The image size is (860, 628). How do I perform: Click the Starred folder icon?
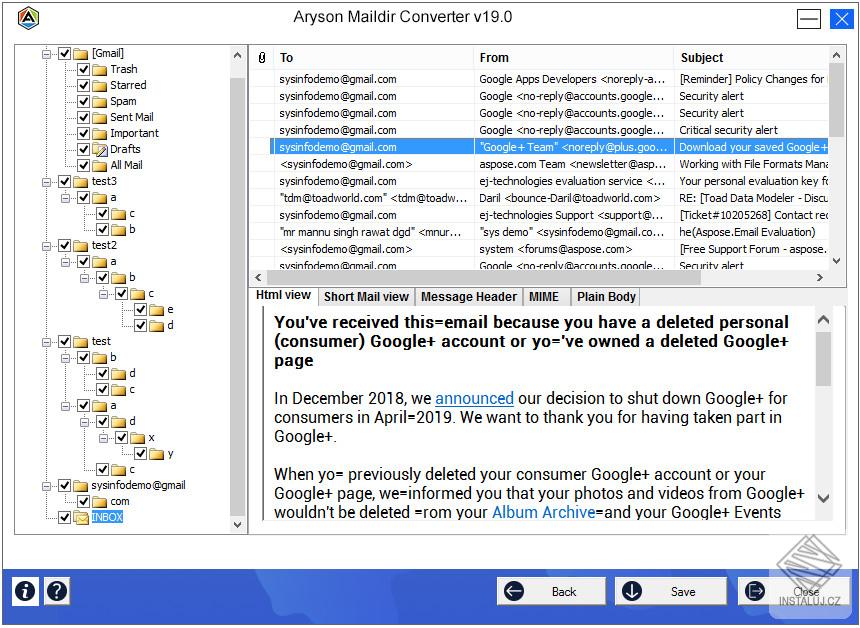point(100,86)
